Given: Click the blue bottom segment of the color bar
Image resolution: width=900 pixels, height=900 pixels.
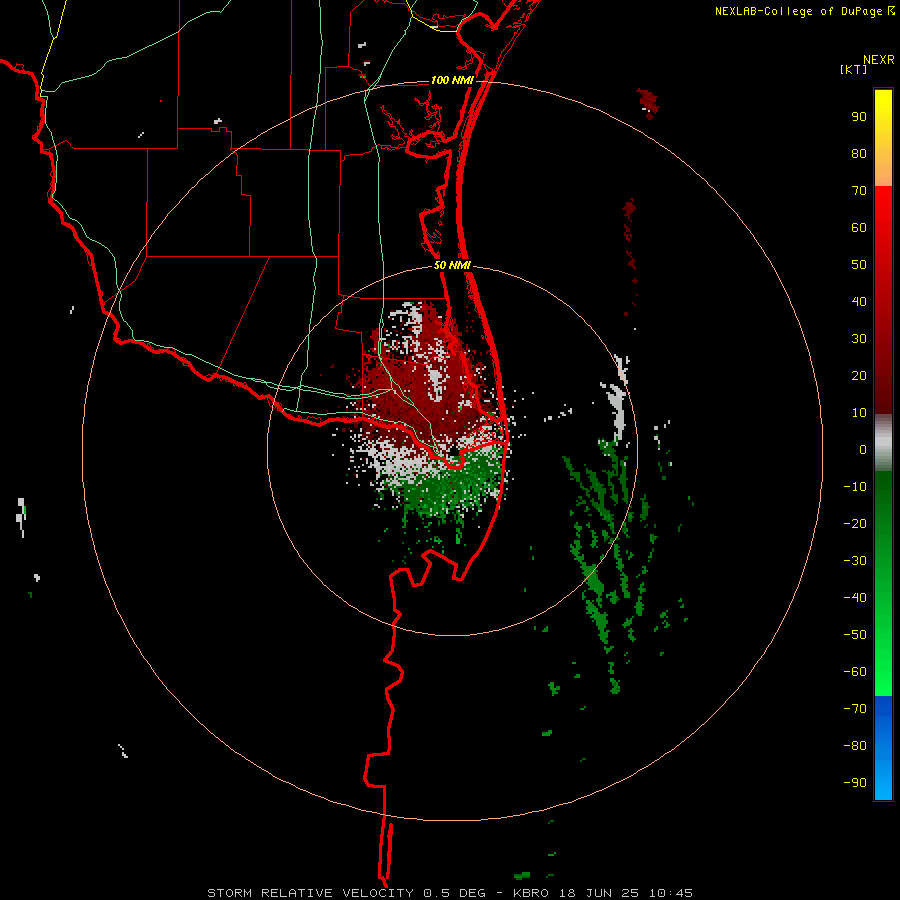Looking at the screenshot, I should click(x=883, y=748).
